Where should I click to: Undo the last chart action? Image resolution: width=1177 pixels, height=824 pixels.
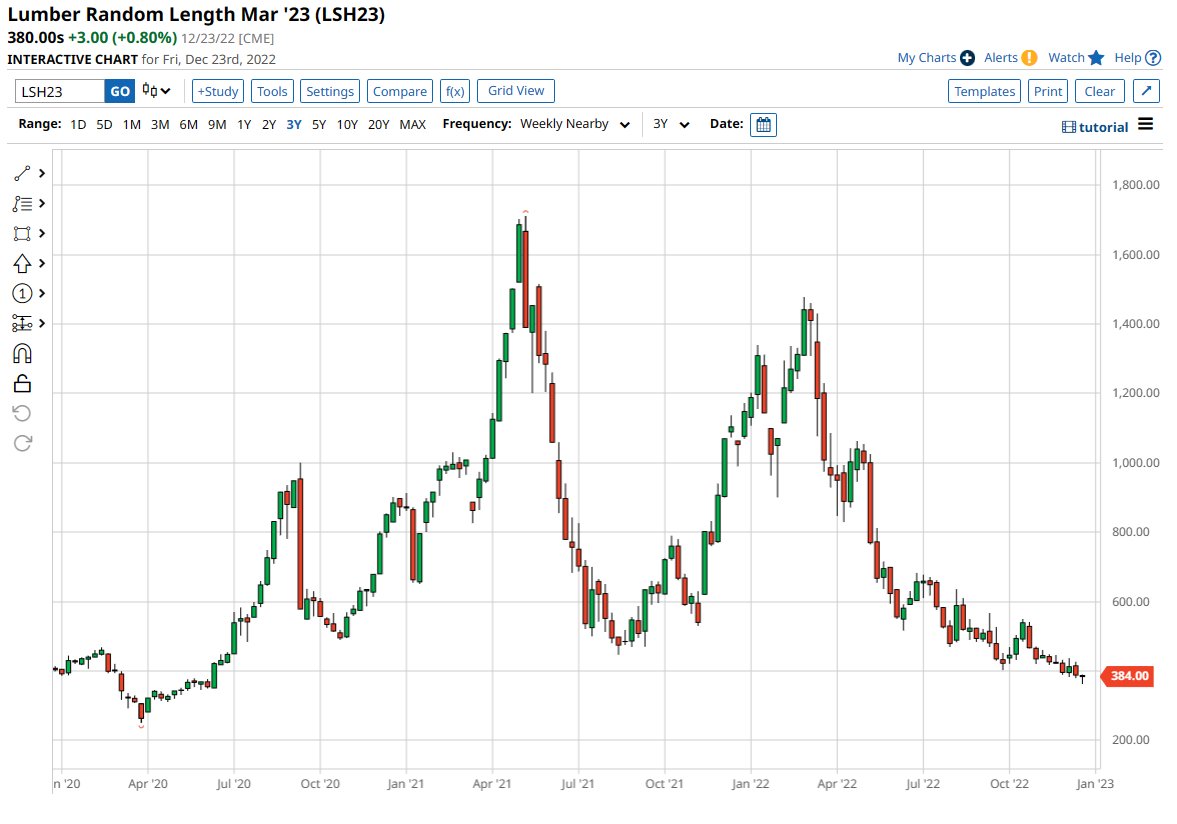(x=22, y=413)
